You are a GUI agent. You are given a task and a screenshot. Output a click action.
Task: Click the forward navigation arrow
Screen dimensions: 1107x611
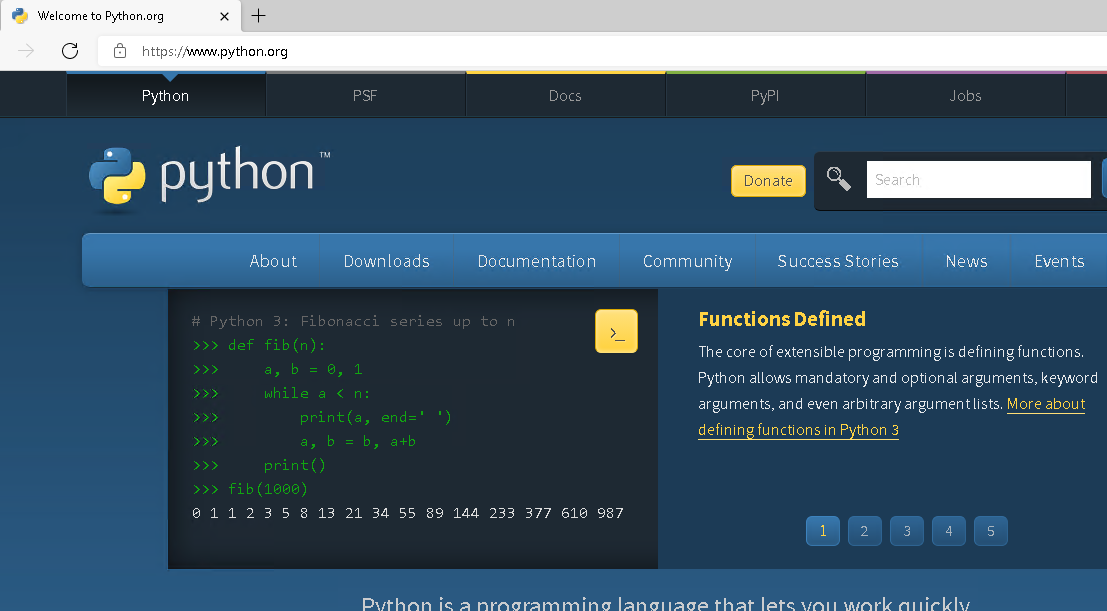(26, 51)
